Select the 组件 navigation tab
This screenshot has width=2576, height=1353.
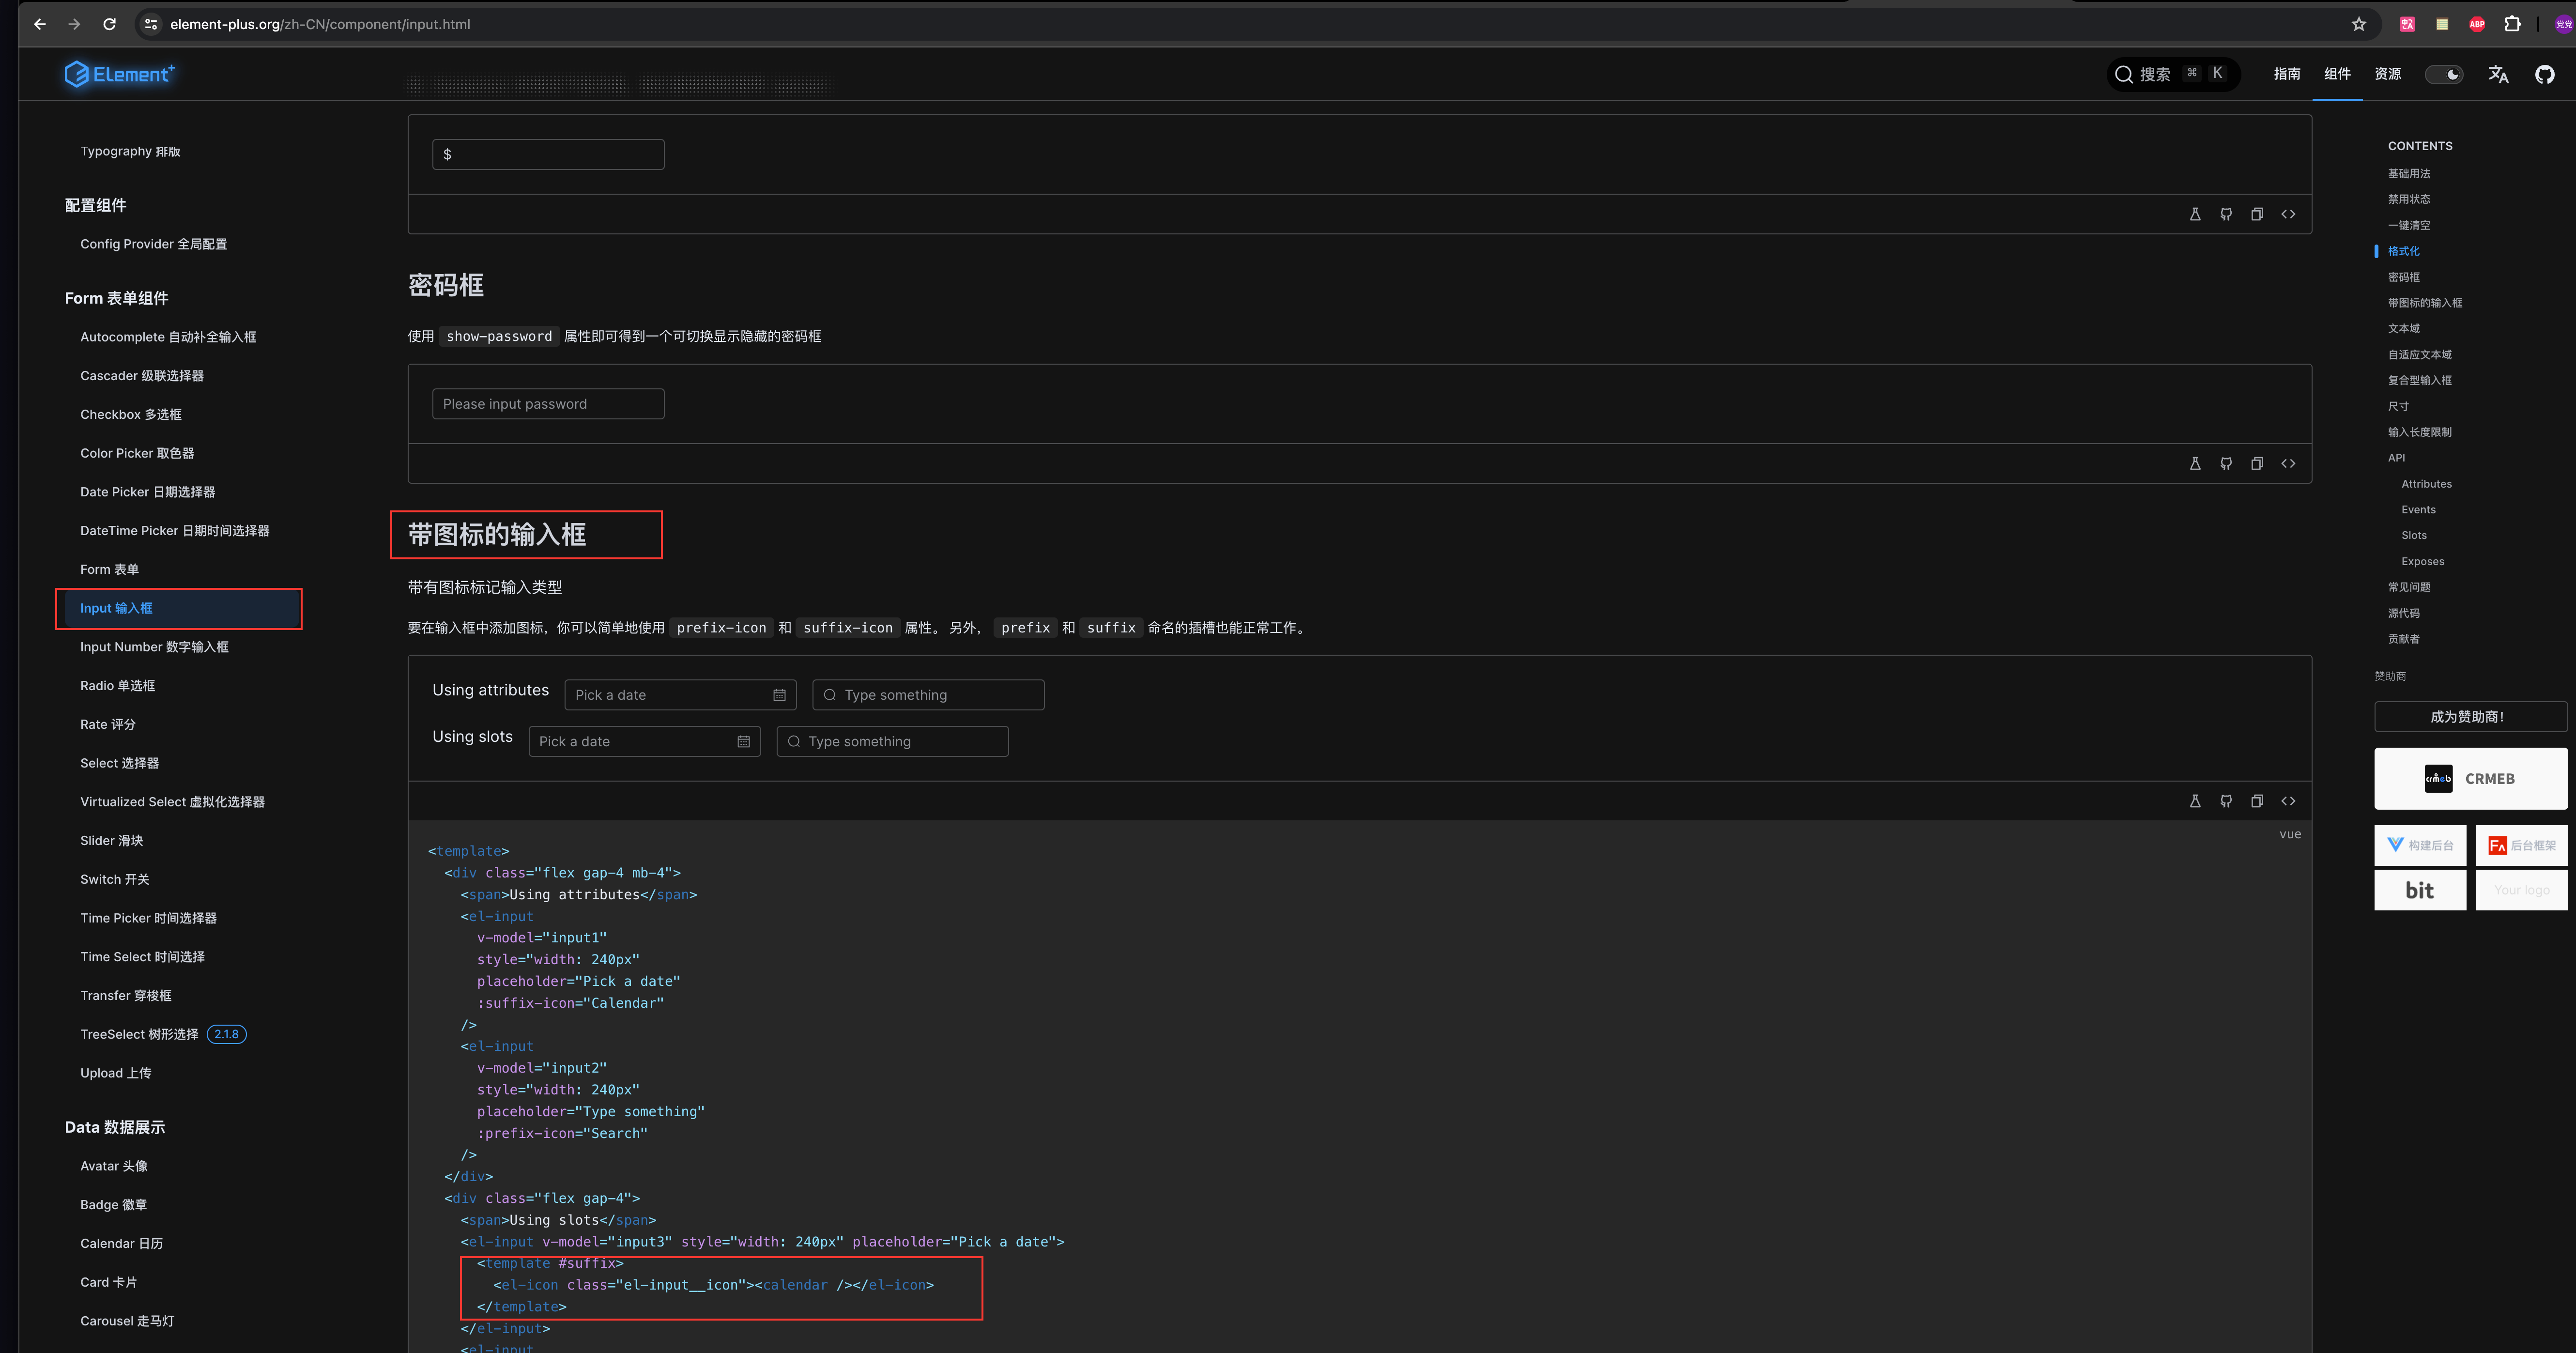[2337, 74]
